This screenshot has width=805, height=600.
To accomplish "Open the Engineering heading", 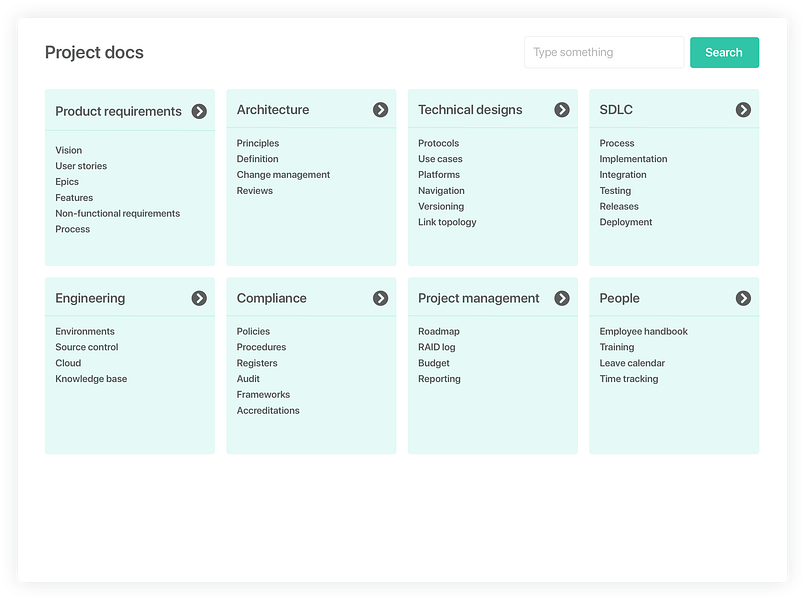I will 90,298.
